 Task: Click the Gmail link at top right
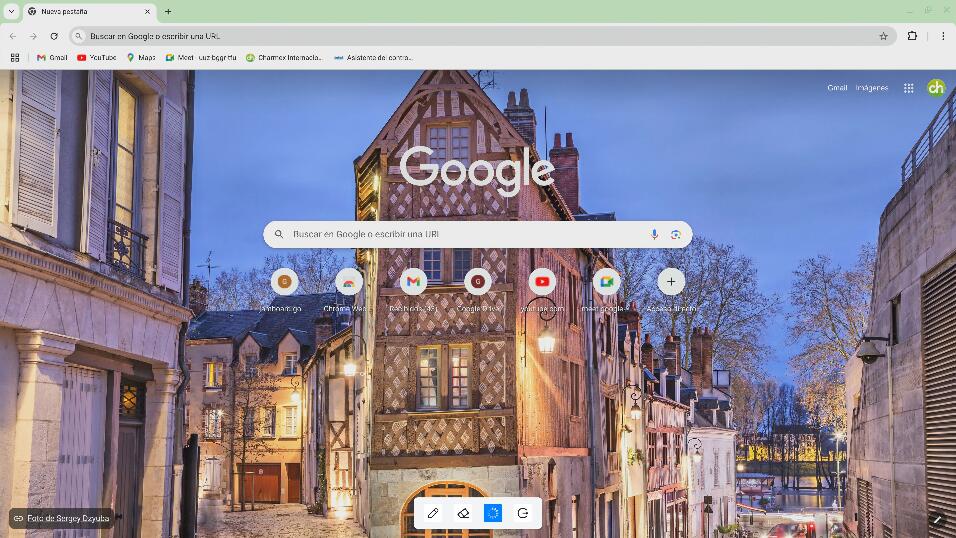pyautogui.click(x=837, y=88)
